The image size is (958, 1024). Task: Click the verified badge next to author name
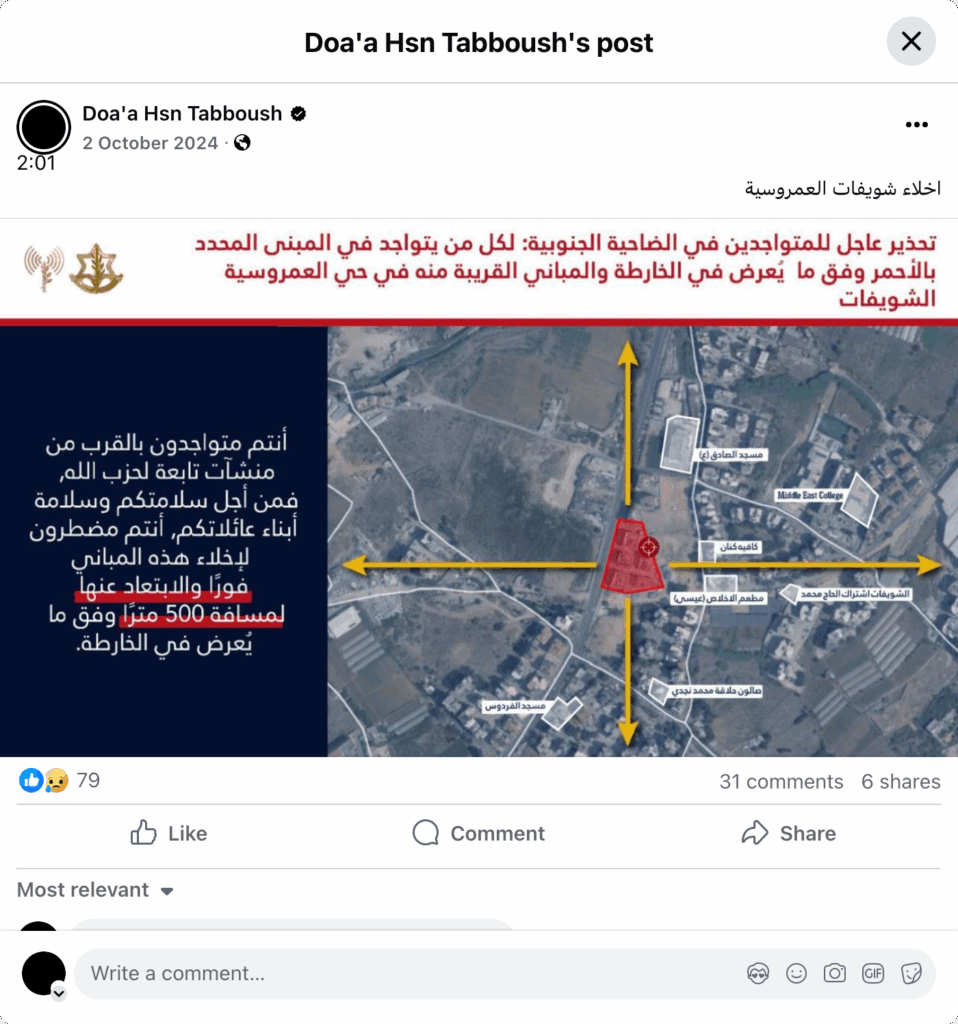298,114
